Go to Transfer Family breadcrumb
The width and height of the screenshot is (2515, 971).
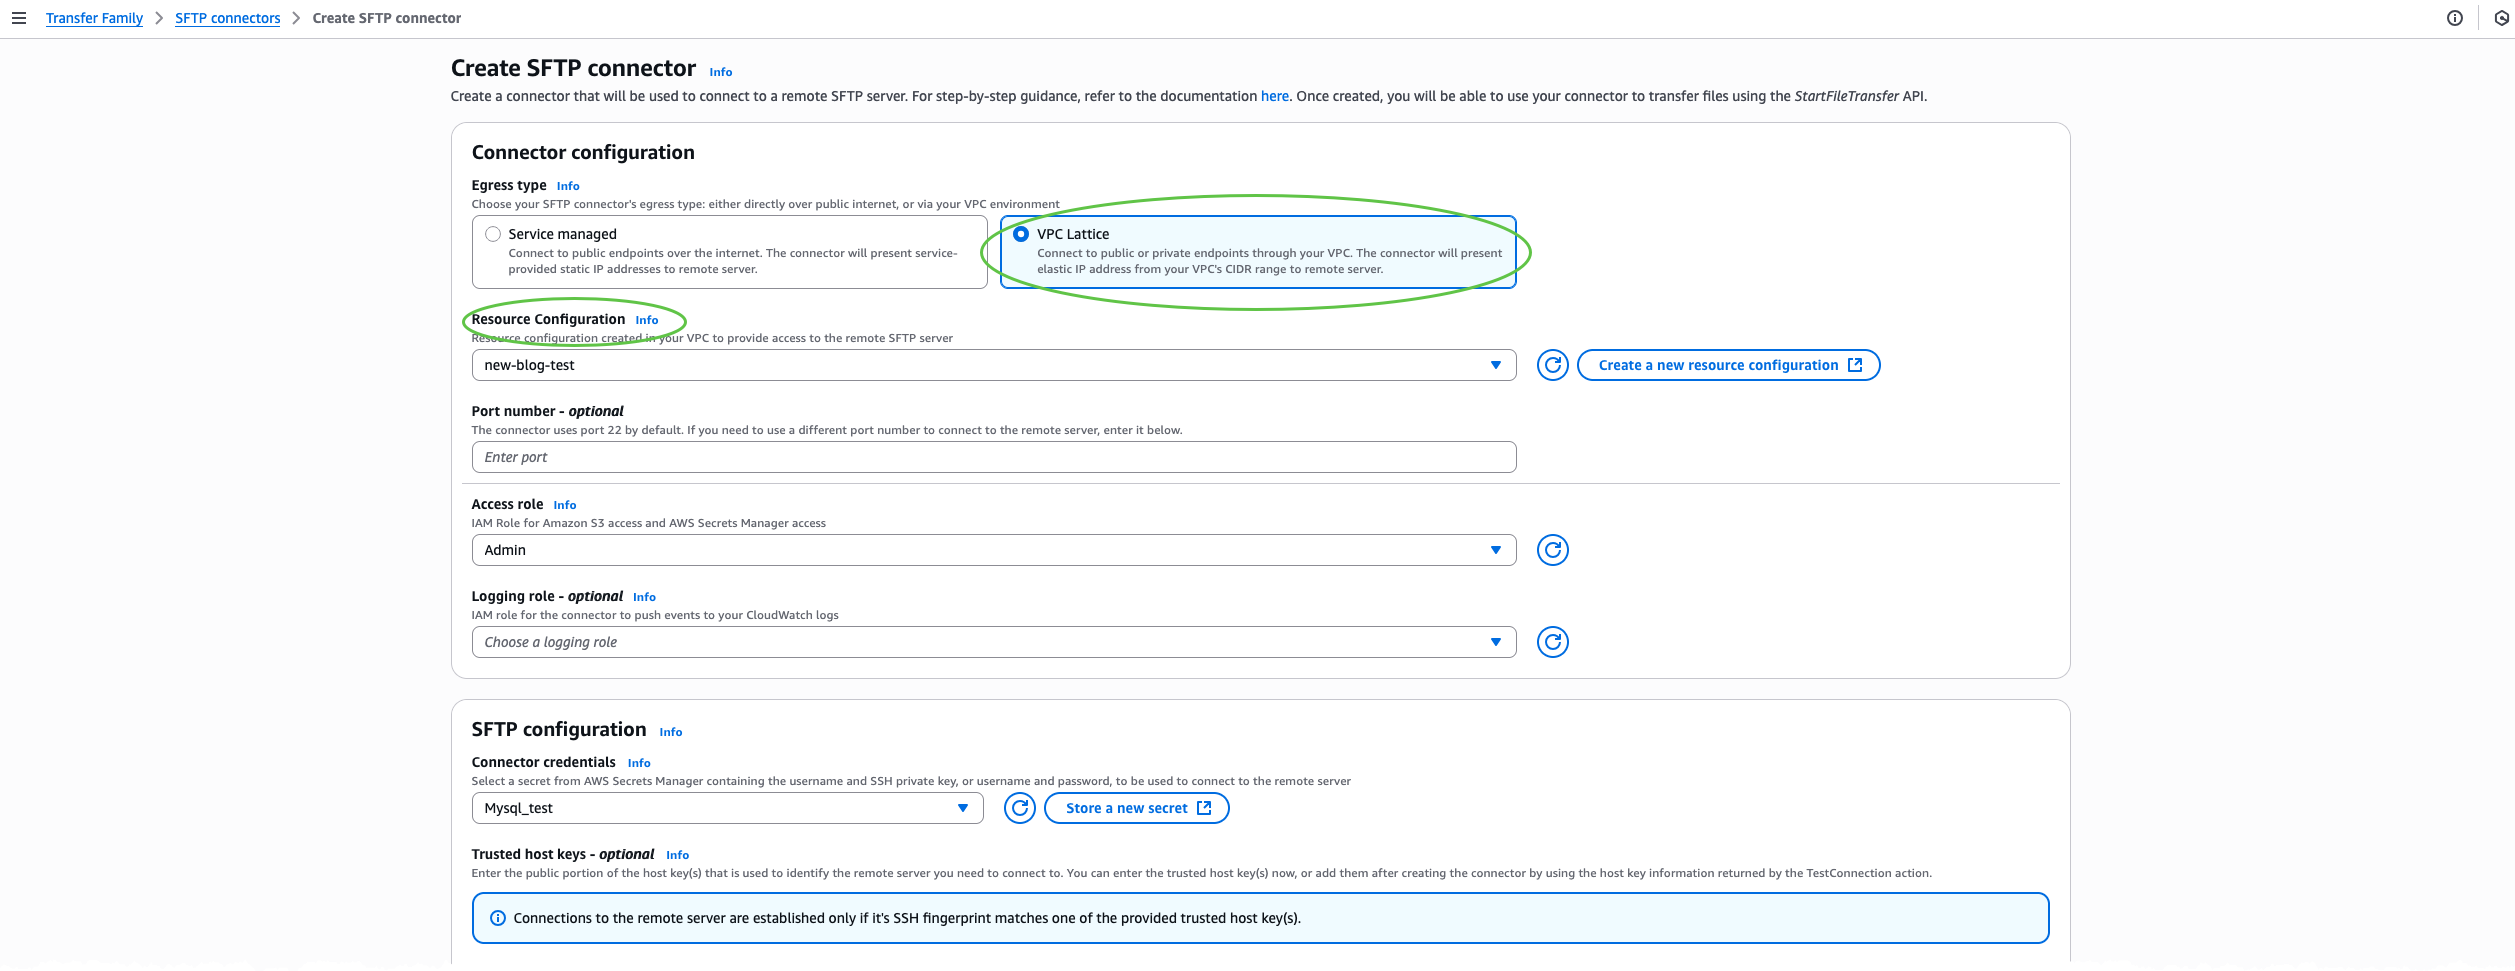coord(94,18)
